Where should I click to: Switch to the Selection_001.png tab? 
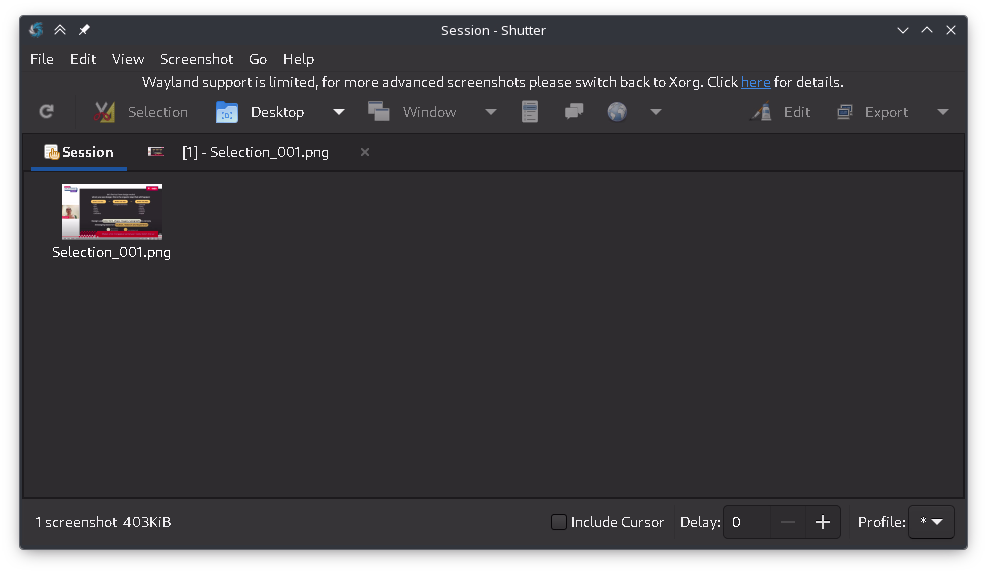[254, 152]
